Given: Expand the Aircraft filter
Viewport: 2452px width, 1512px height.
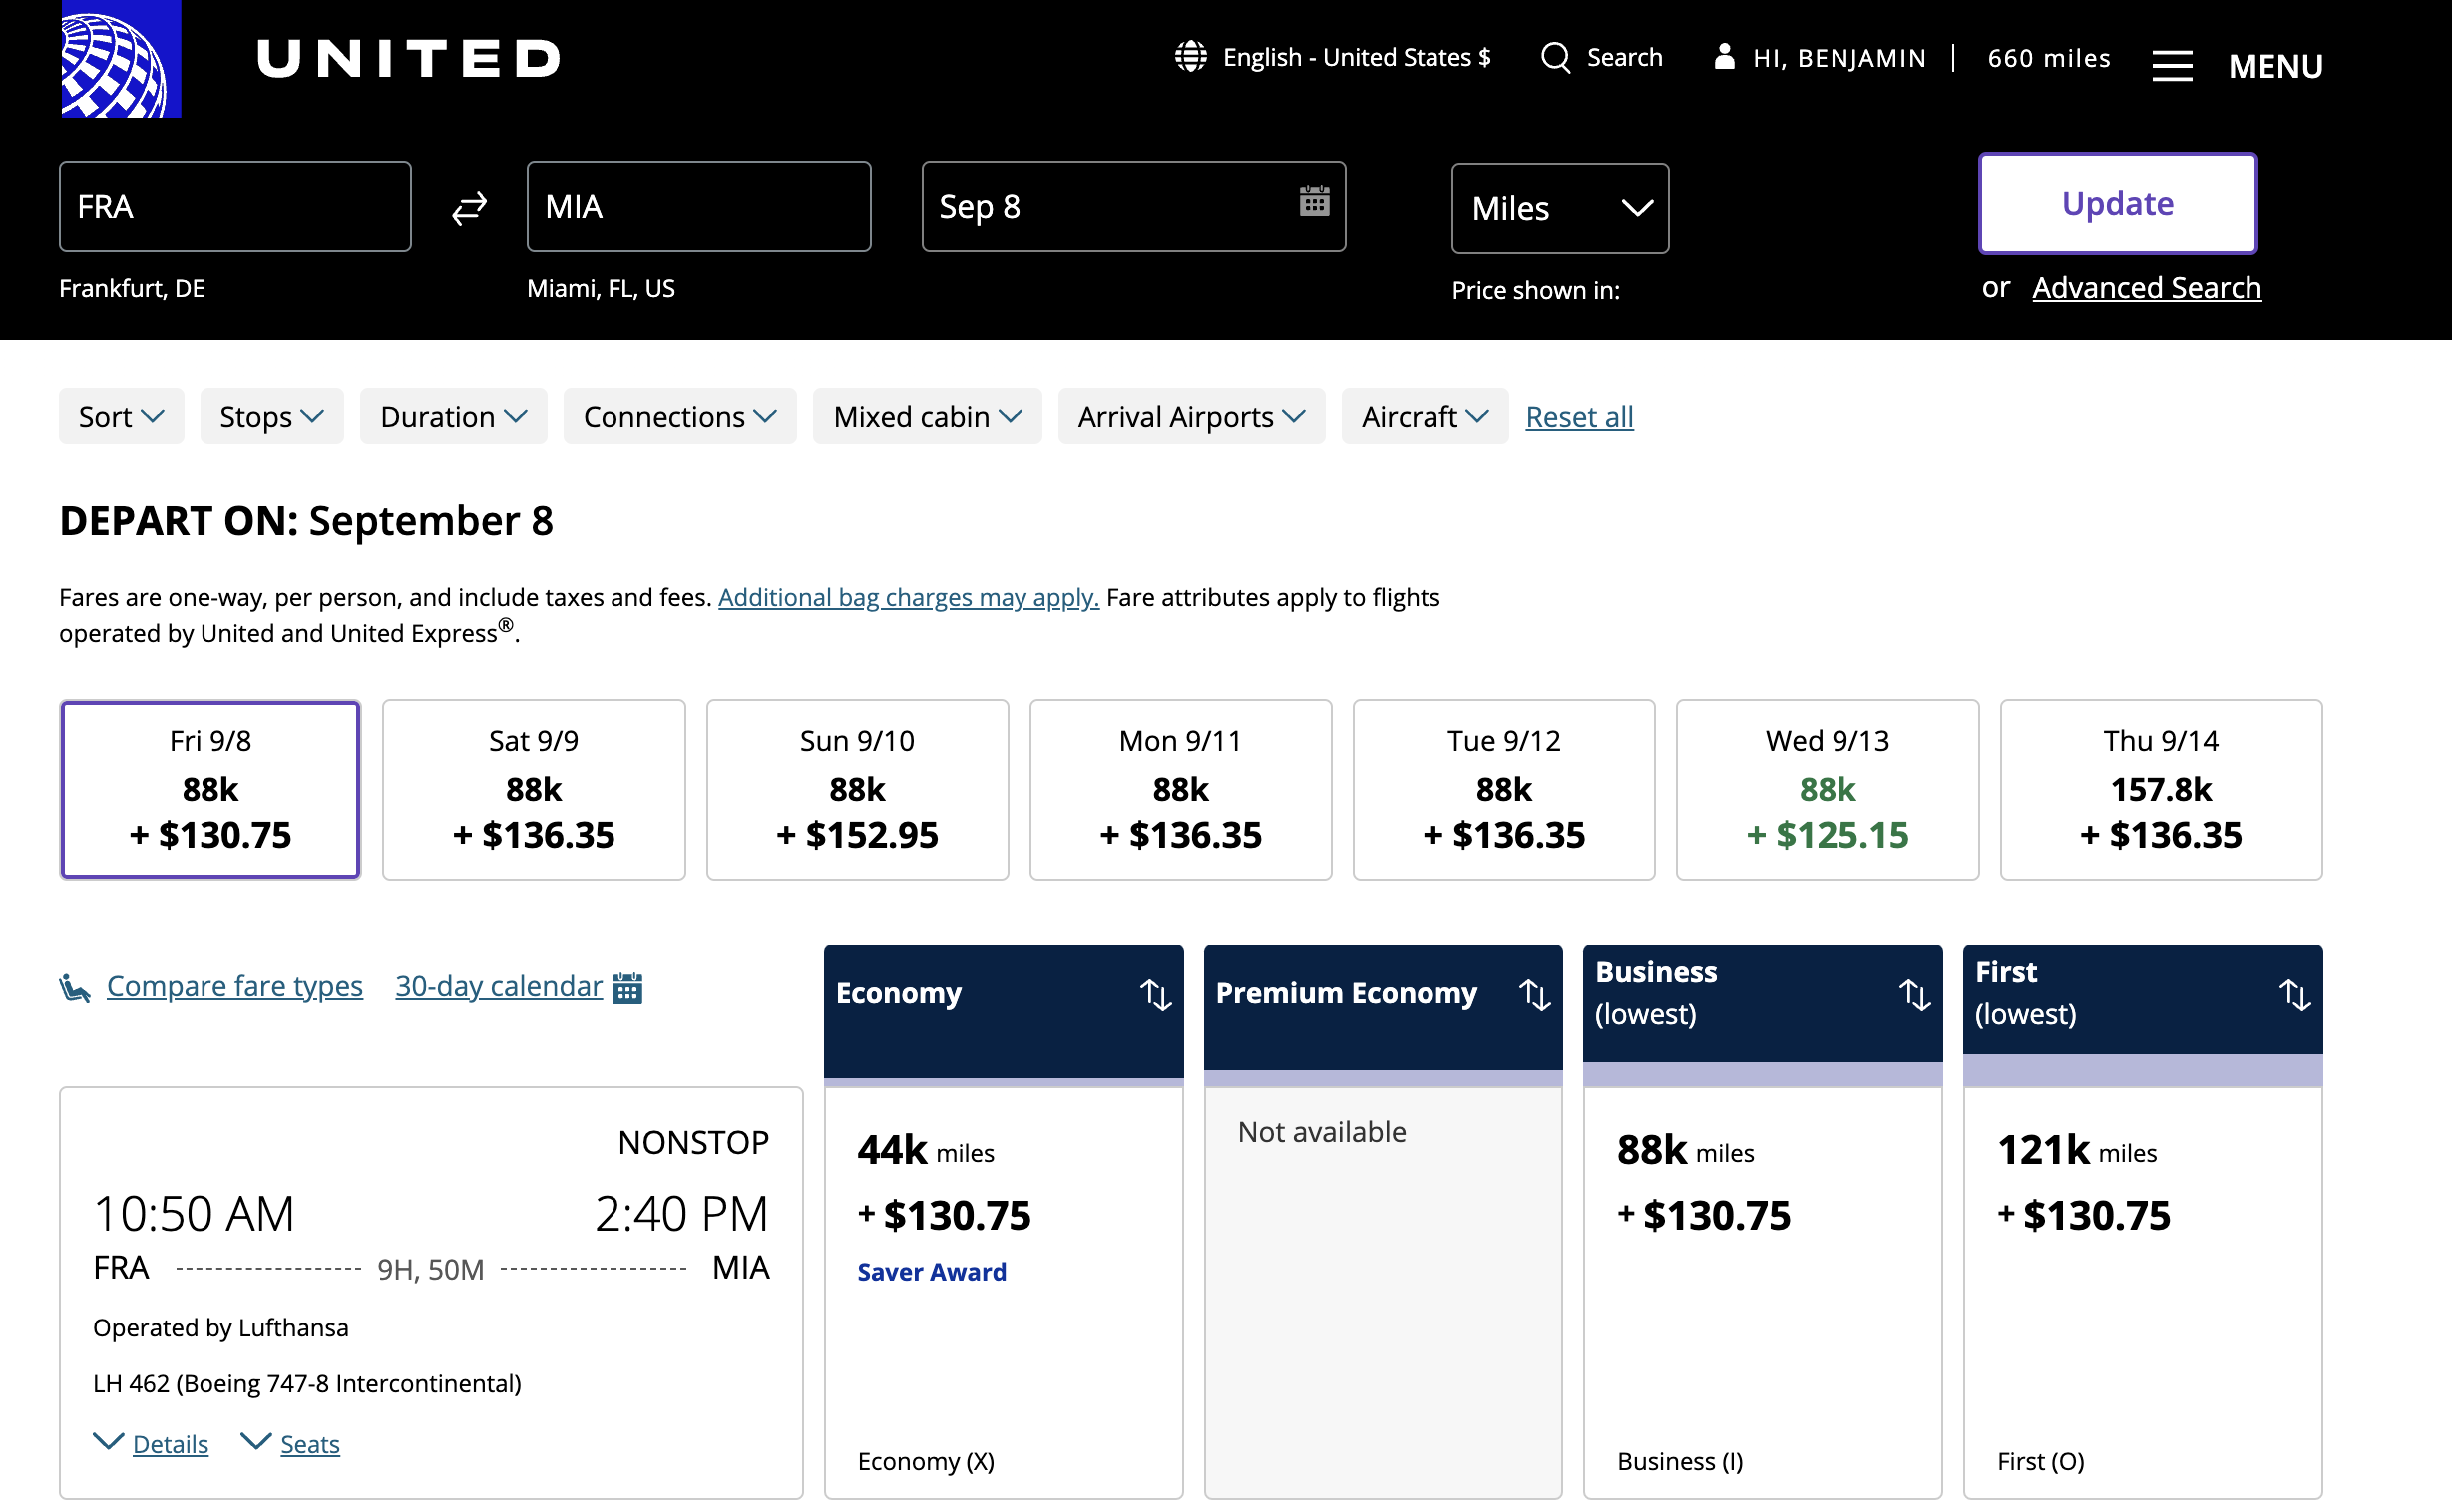Looking at the screenshot, I should (1425, 416).
